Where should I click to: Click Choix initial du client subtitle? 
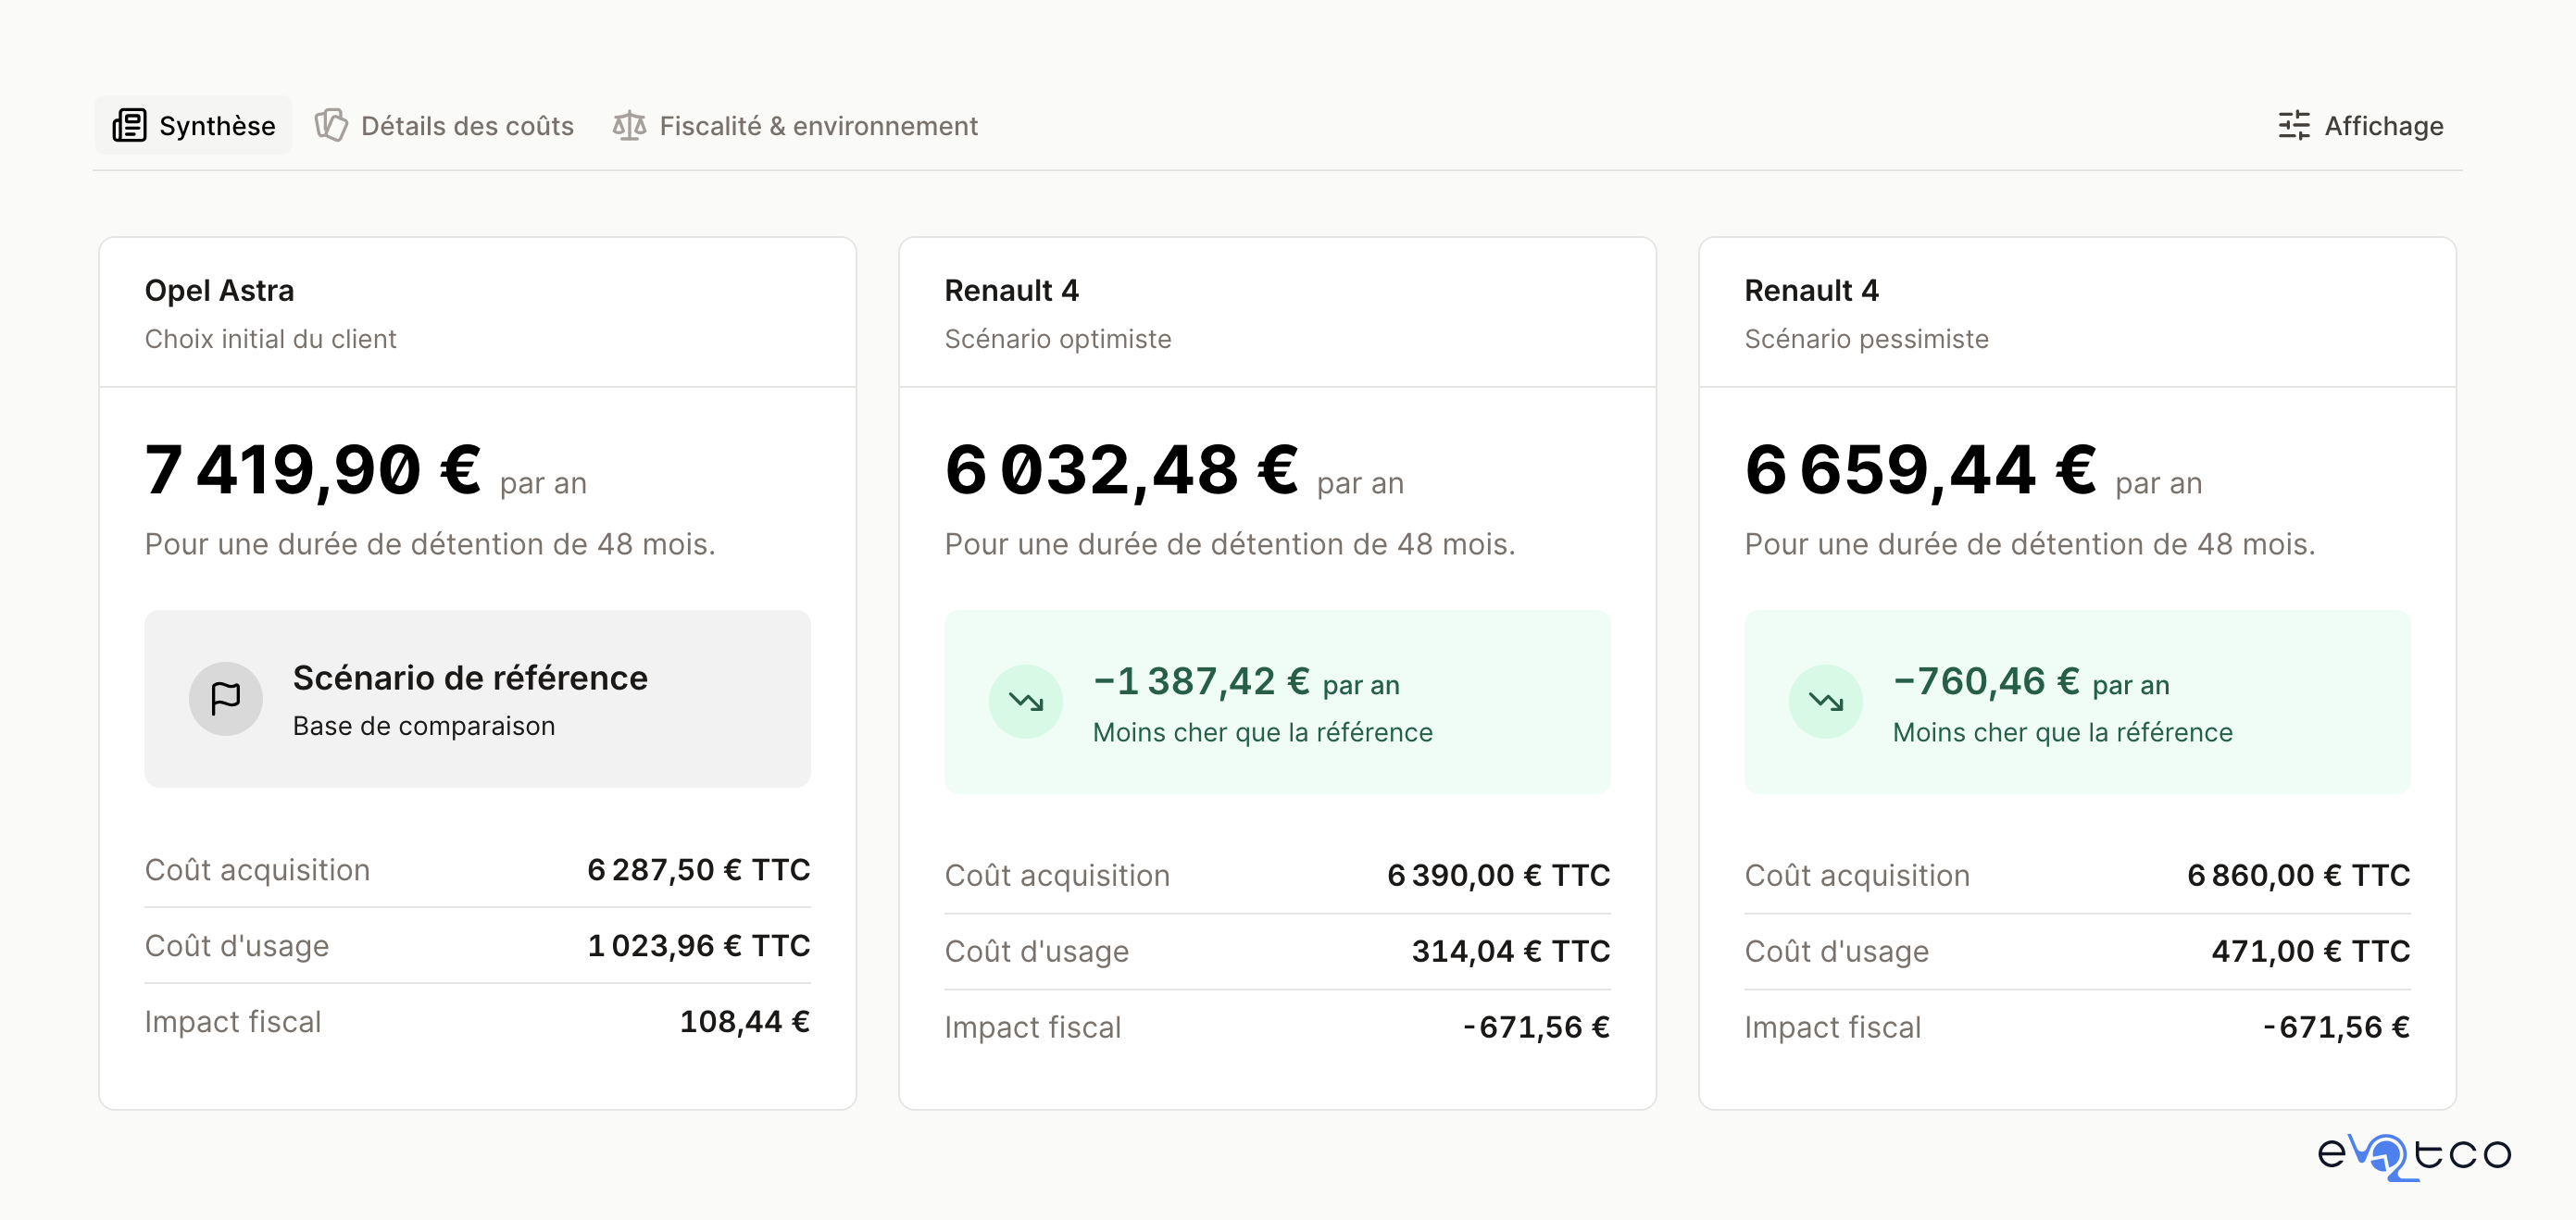(x=270, y=339)
